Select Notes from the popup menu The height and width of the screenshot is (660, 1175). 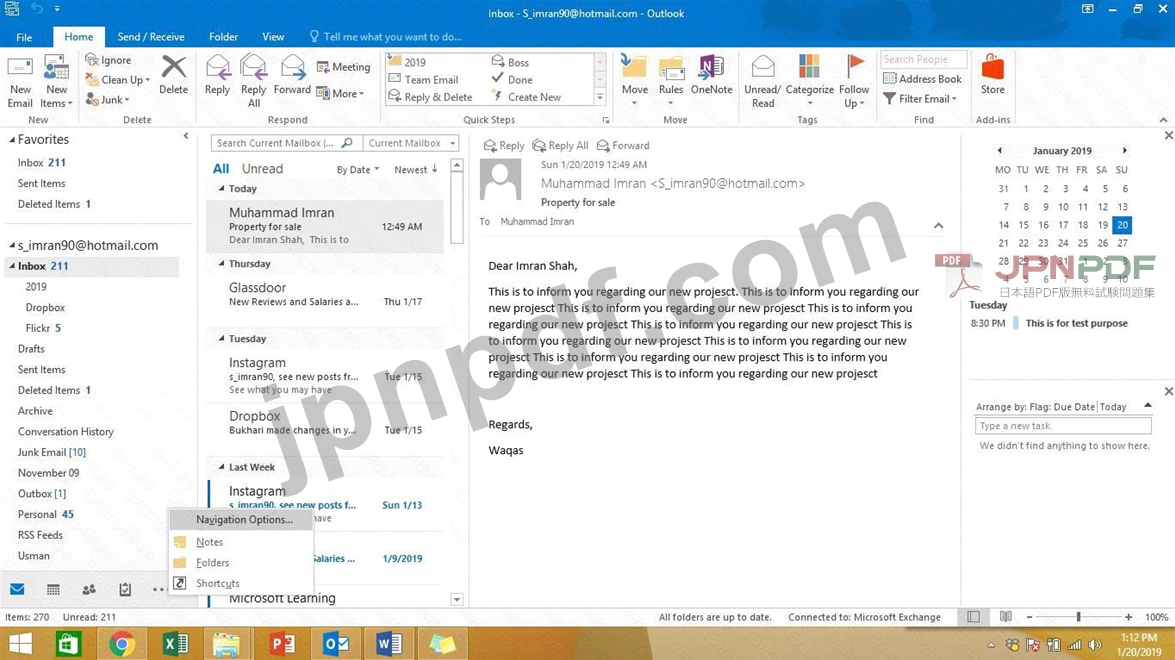[209, 542]
